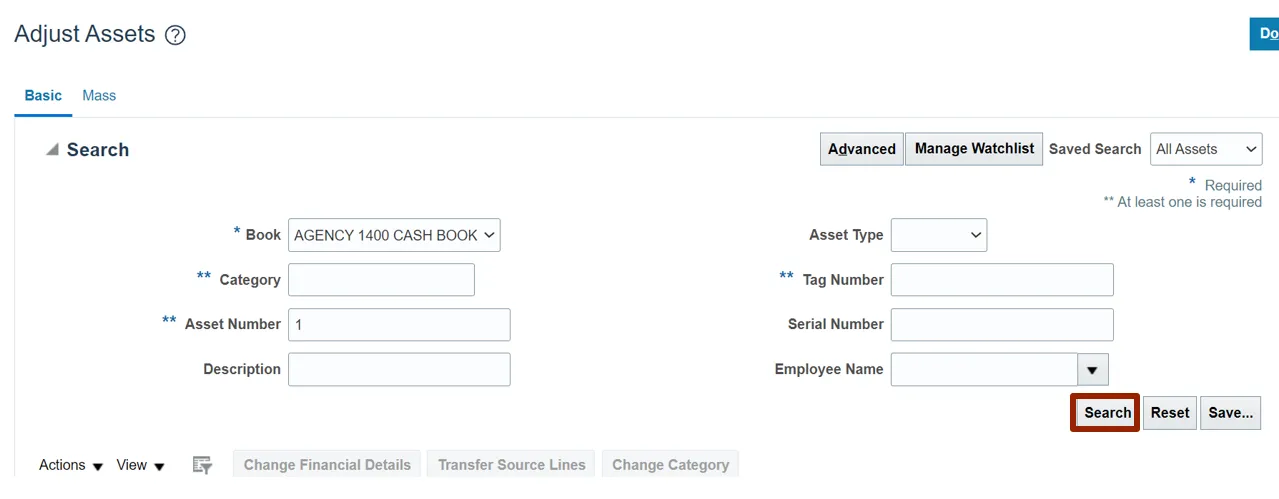Viewport: 1279px width, 499px height.
Task: Click the Save... button
Action: (1230, 412)
